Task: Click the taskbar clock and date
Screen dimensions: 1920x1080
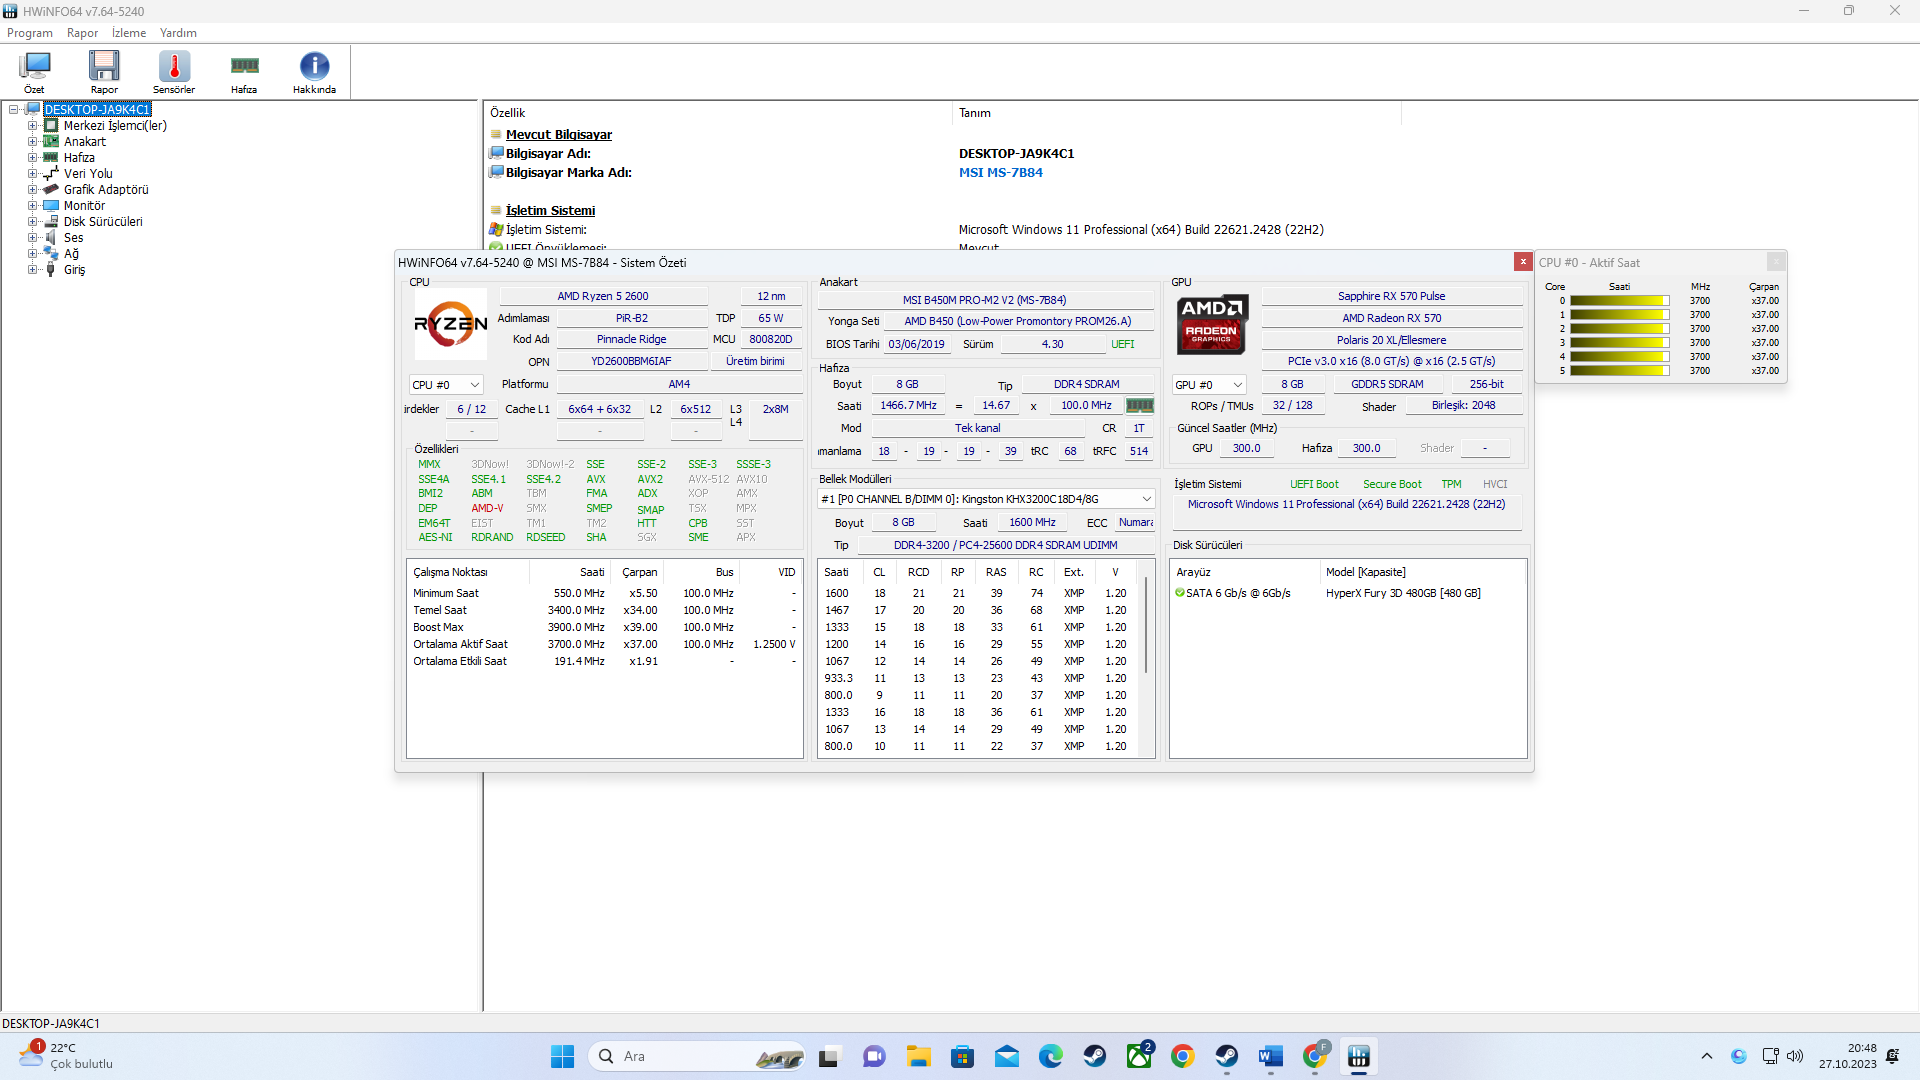Action: click(x=1847, y=1056)
